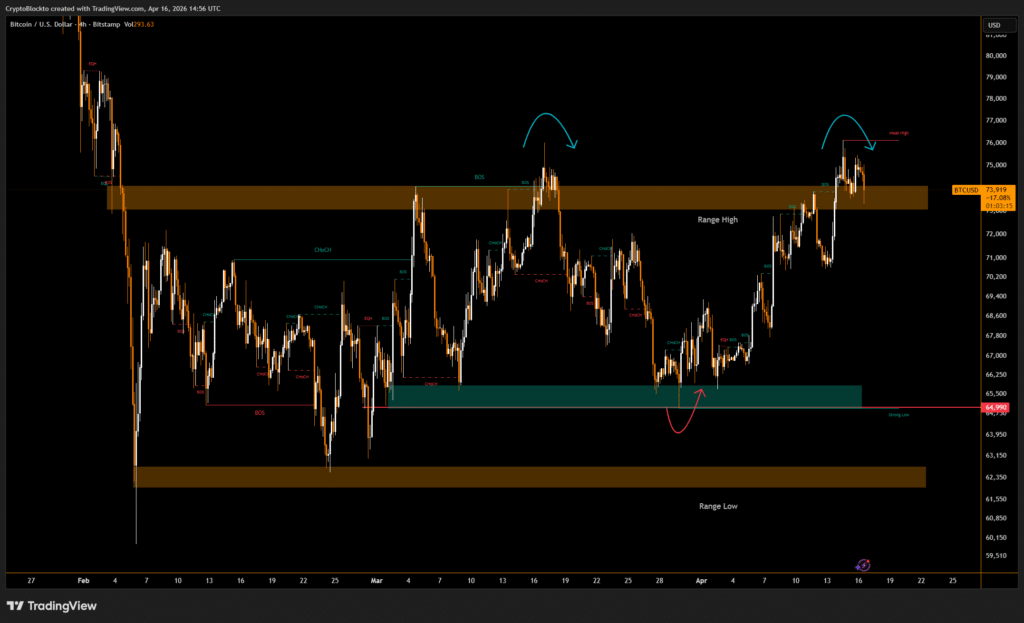Click the Feb label on the time axis

click(83, 580)
